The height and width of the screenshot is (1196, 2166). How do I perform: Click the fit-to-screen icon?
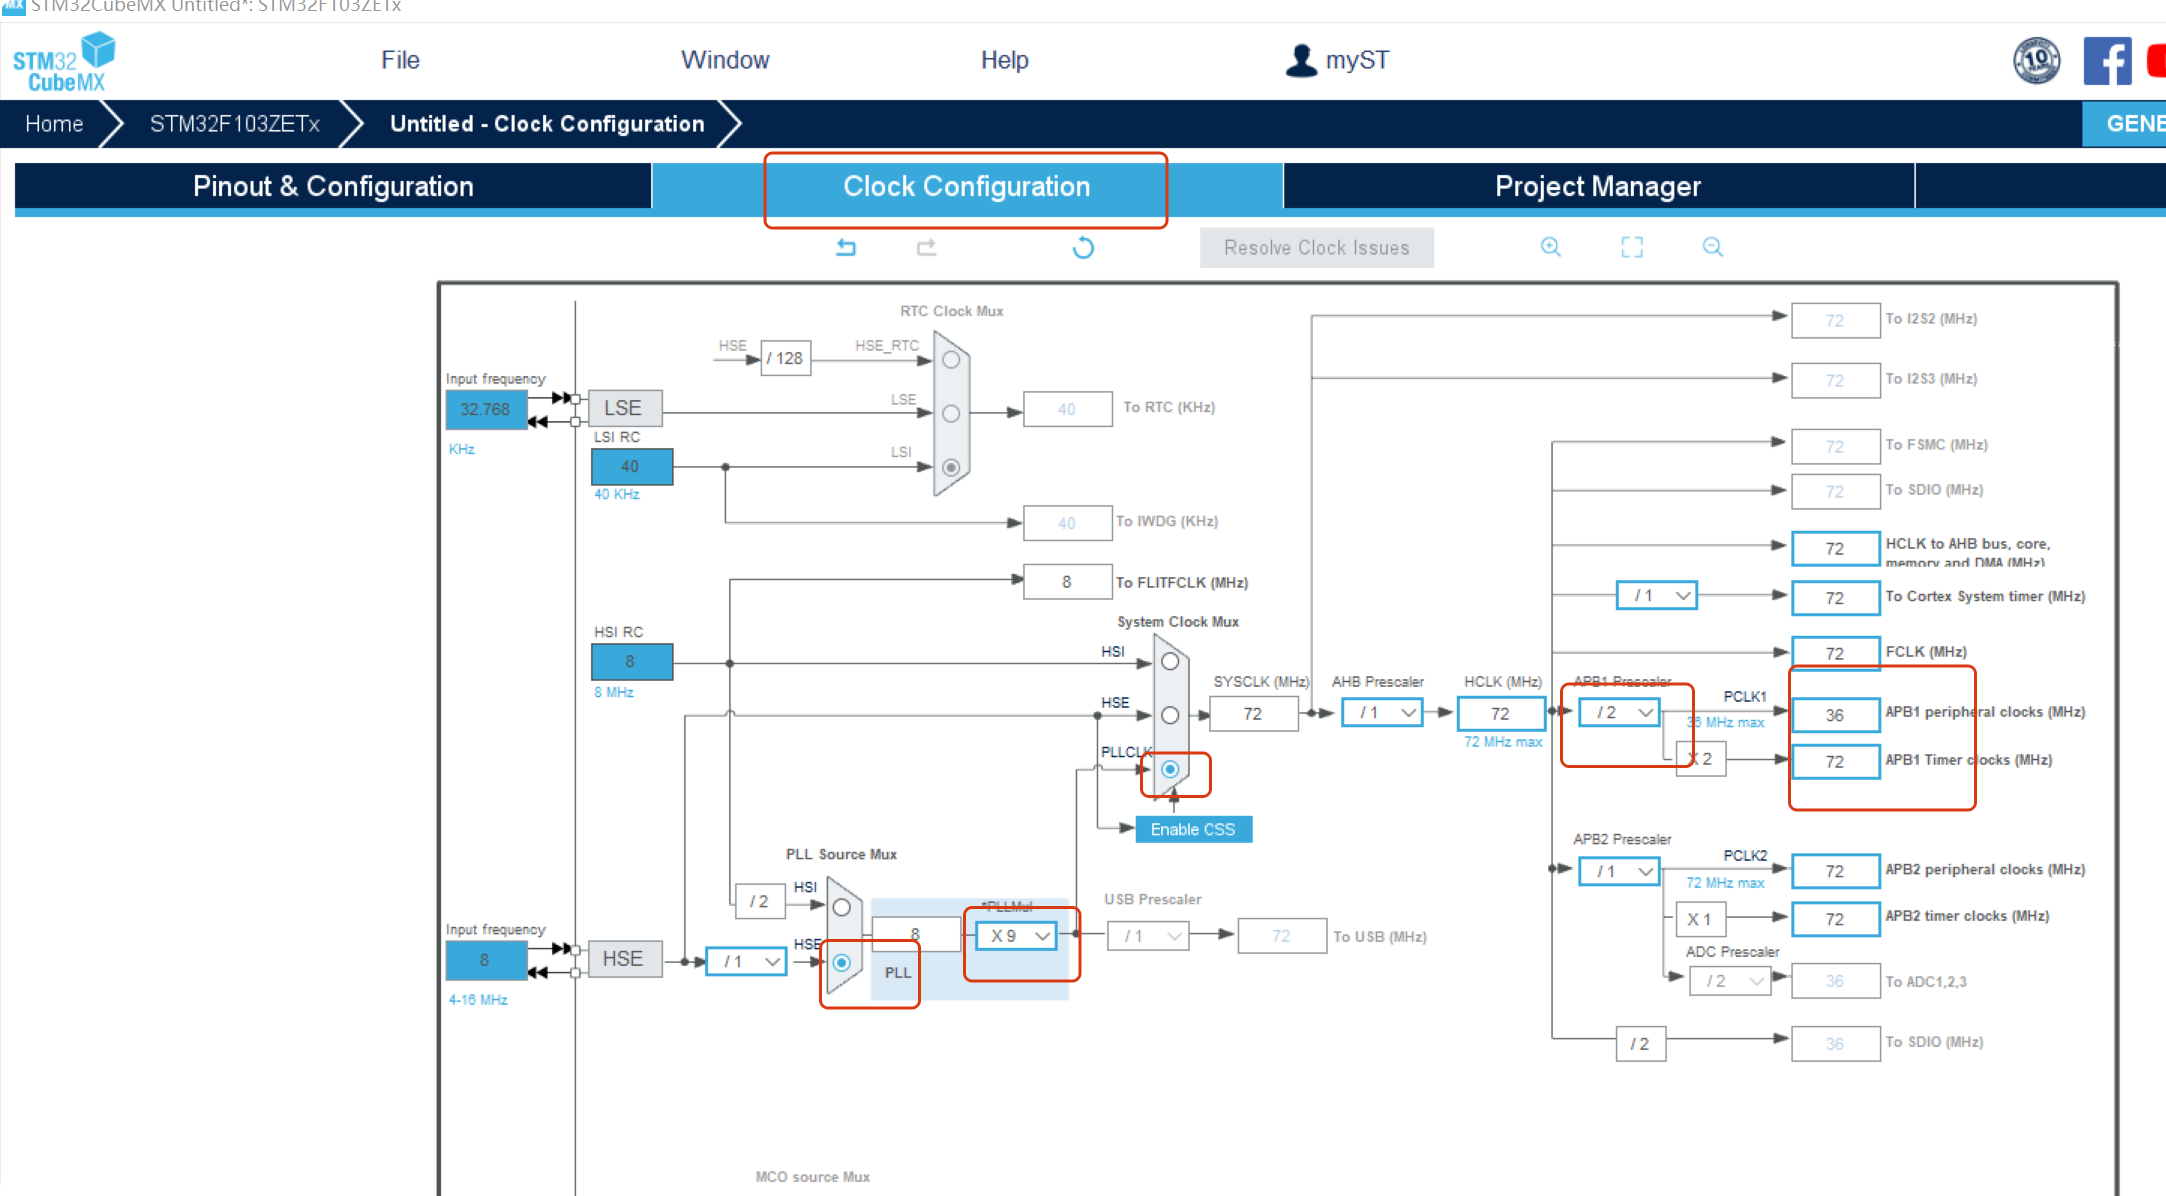pyautogui.click(x=1632, y=247)
